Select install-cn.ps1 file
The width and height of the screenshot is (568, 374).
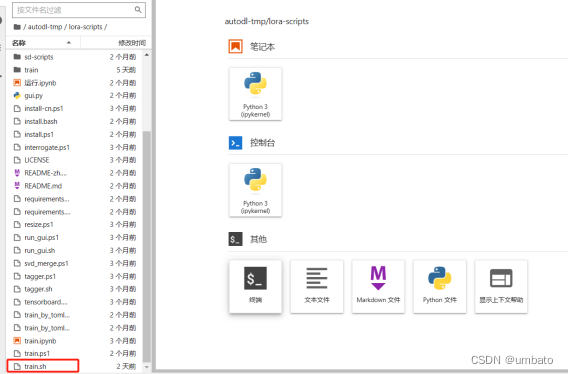75,109
